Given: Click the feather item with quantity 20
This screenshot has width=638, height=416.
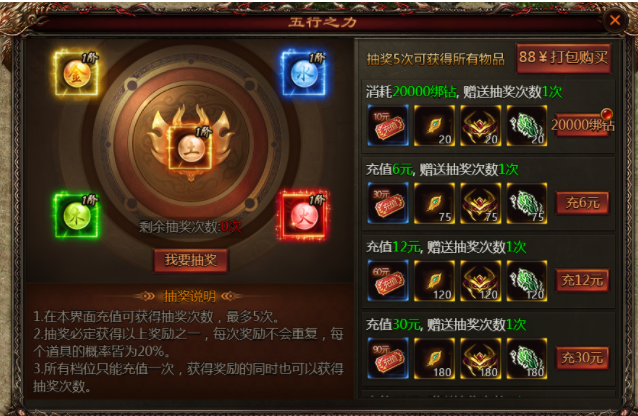Looking at the screenshot, I should click(434, 125).
